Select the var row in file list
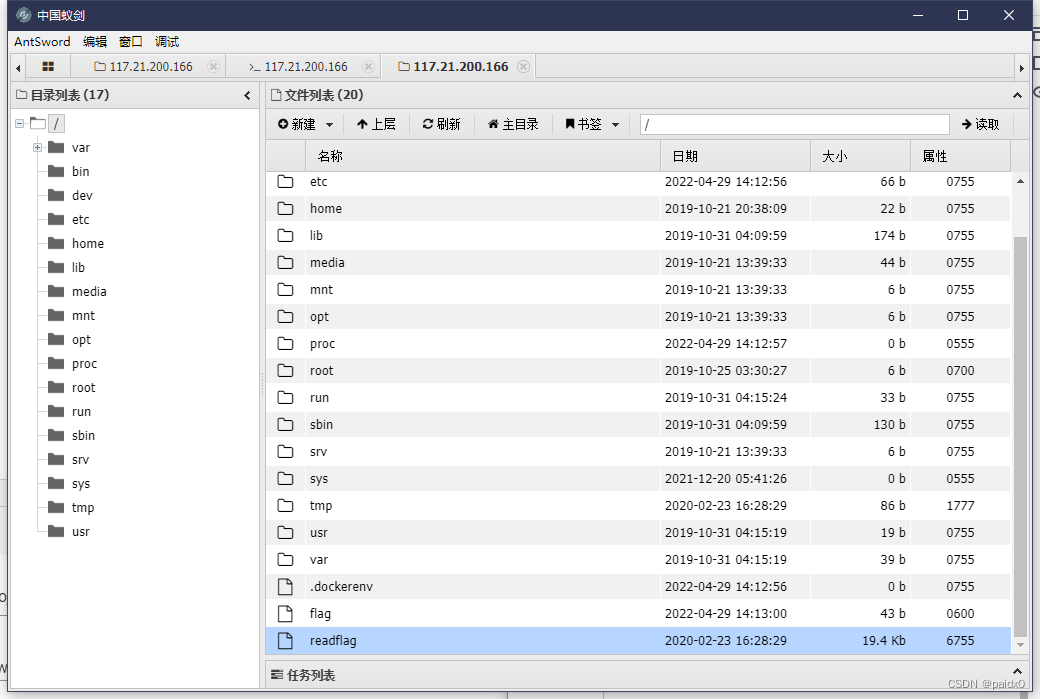This screenshot has width=1040, height=699. [638, 560]
